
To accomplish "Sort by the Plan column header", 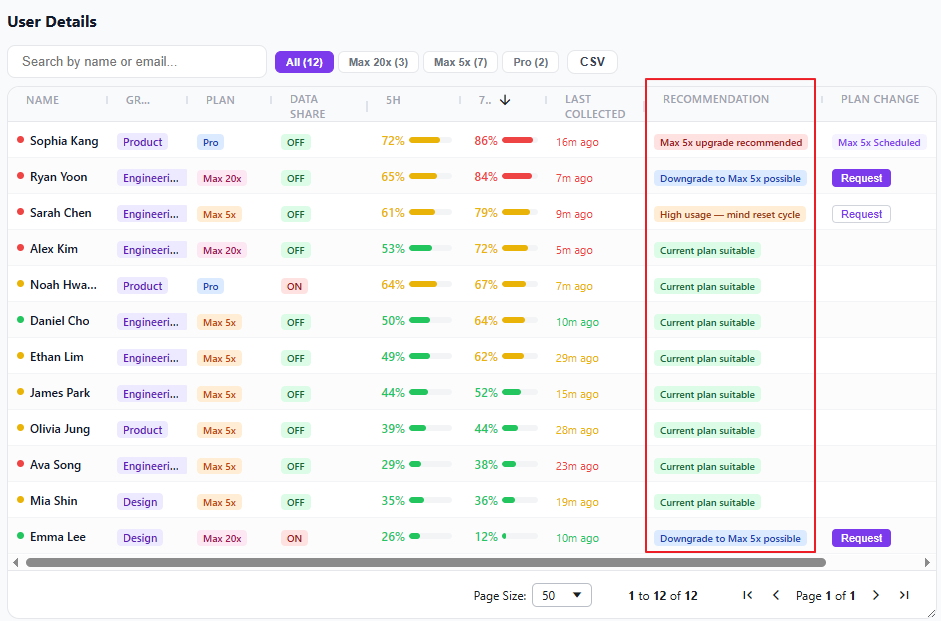I will [x=220, y=100].
